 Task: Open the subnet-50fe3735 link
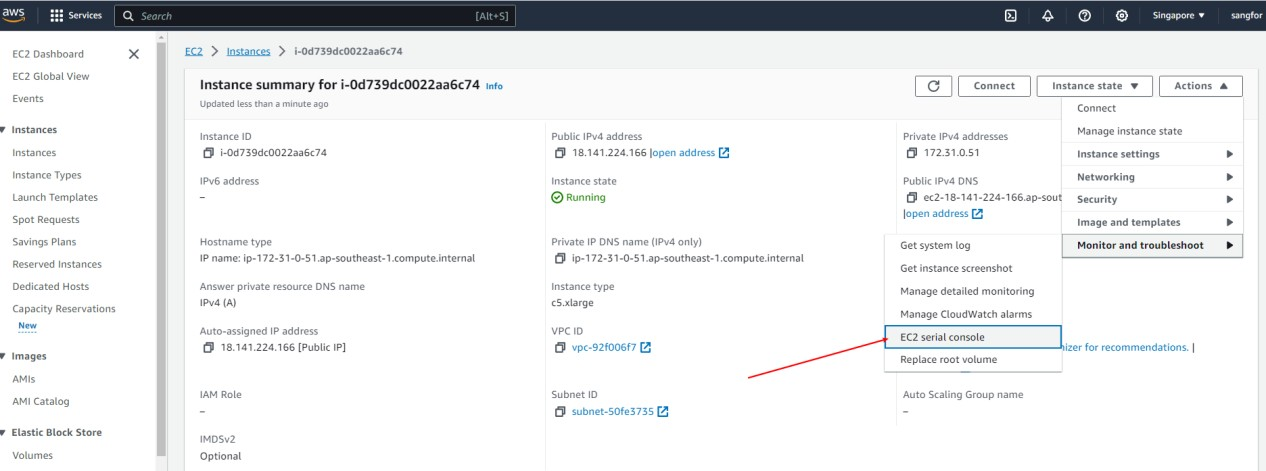tap(612, 411)
